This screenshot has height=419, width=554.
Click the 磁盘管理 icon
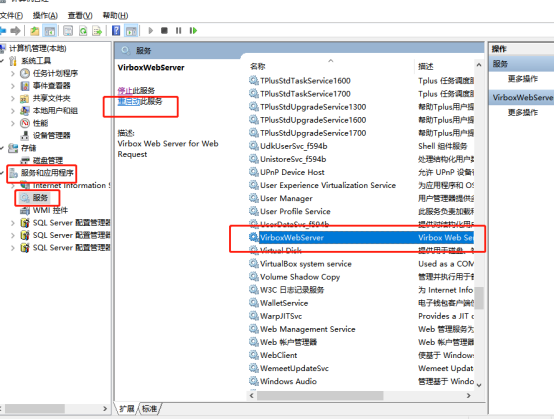click(x=25, y=160)
